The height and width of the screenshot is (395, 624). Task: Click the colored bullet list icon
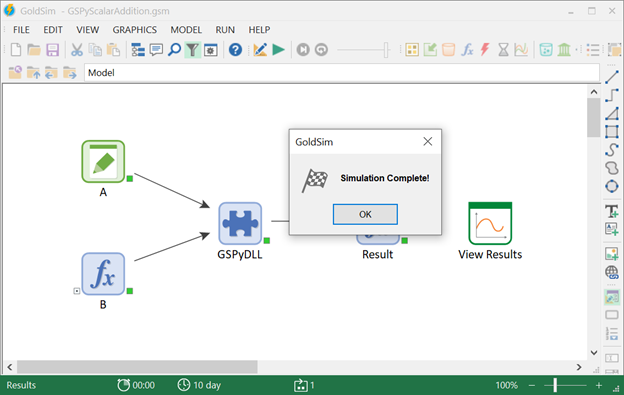(593, 50)
